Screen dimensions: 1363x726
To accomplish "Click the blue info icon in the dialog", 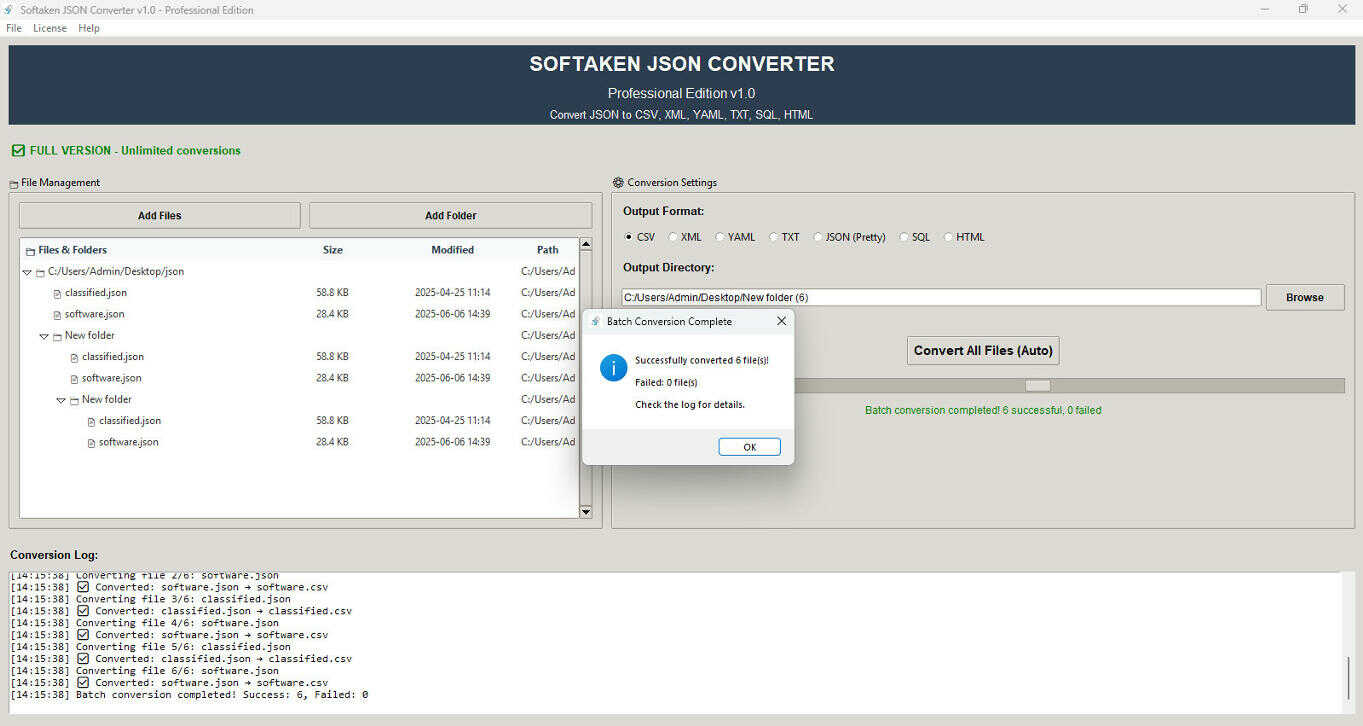I will point(613,368).
